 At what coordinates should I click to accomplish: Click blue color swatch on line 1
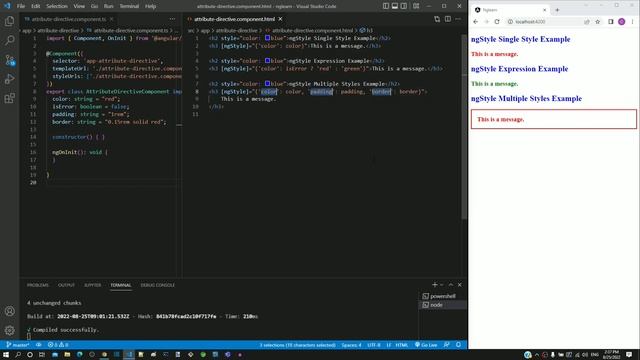267,38
